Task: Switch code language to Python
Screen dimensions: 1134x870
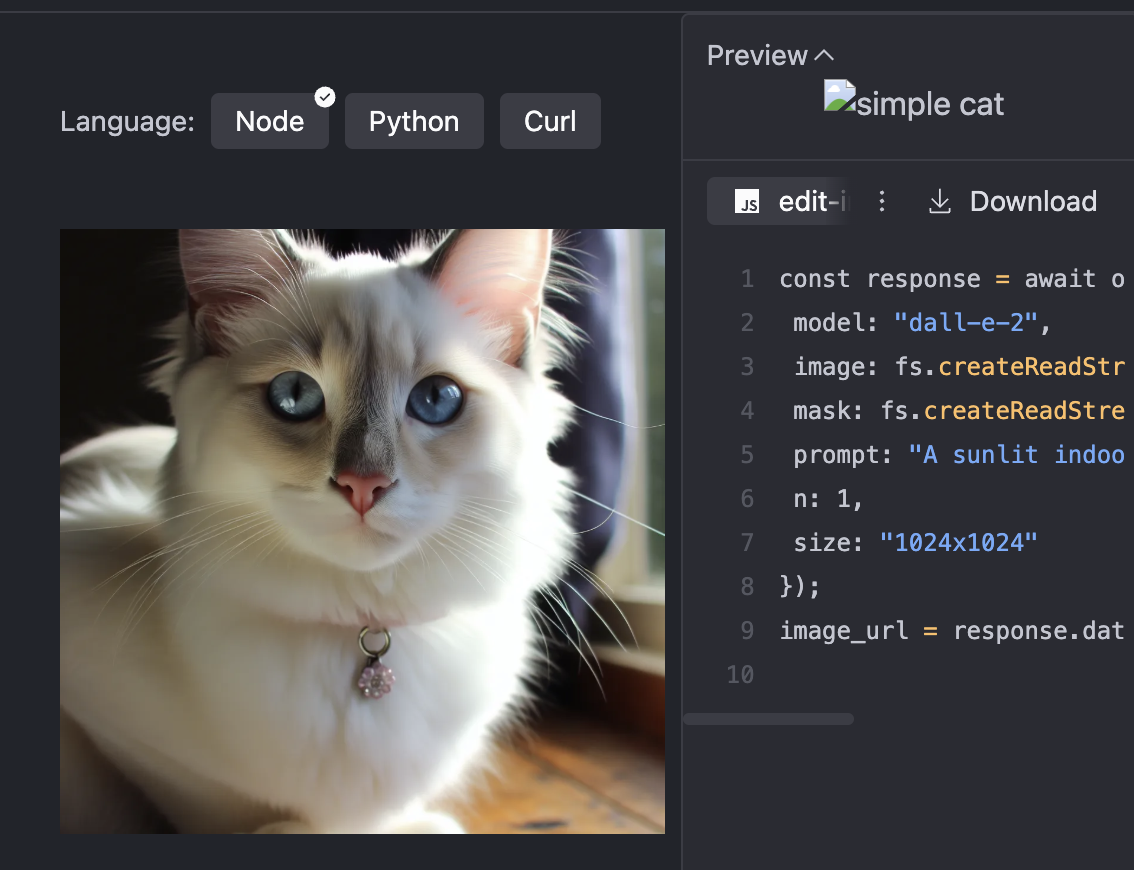Action: (x=414, y=121)
